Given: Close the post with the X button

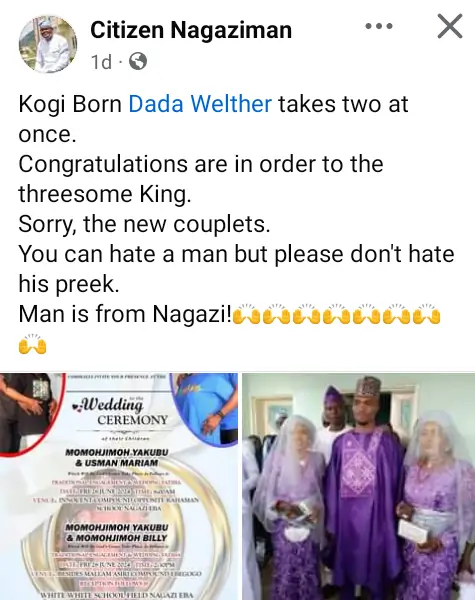Looking at the screenshot, I should (x=450, y=26).
